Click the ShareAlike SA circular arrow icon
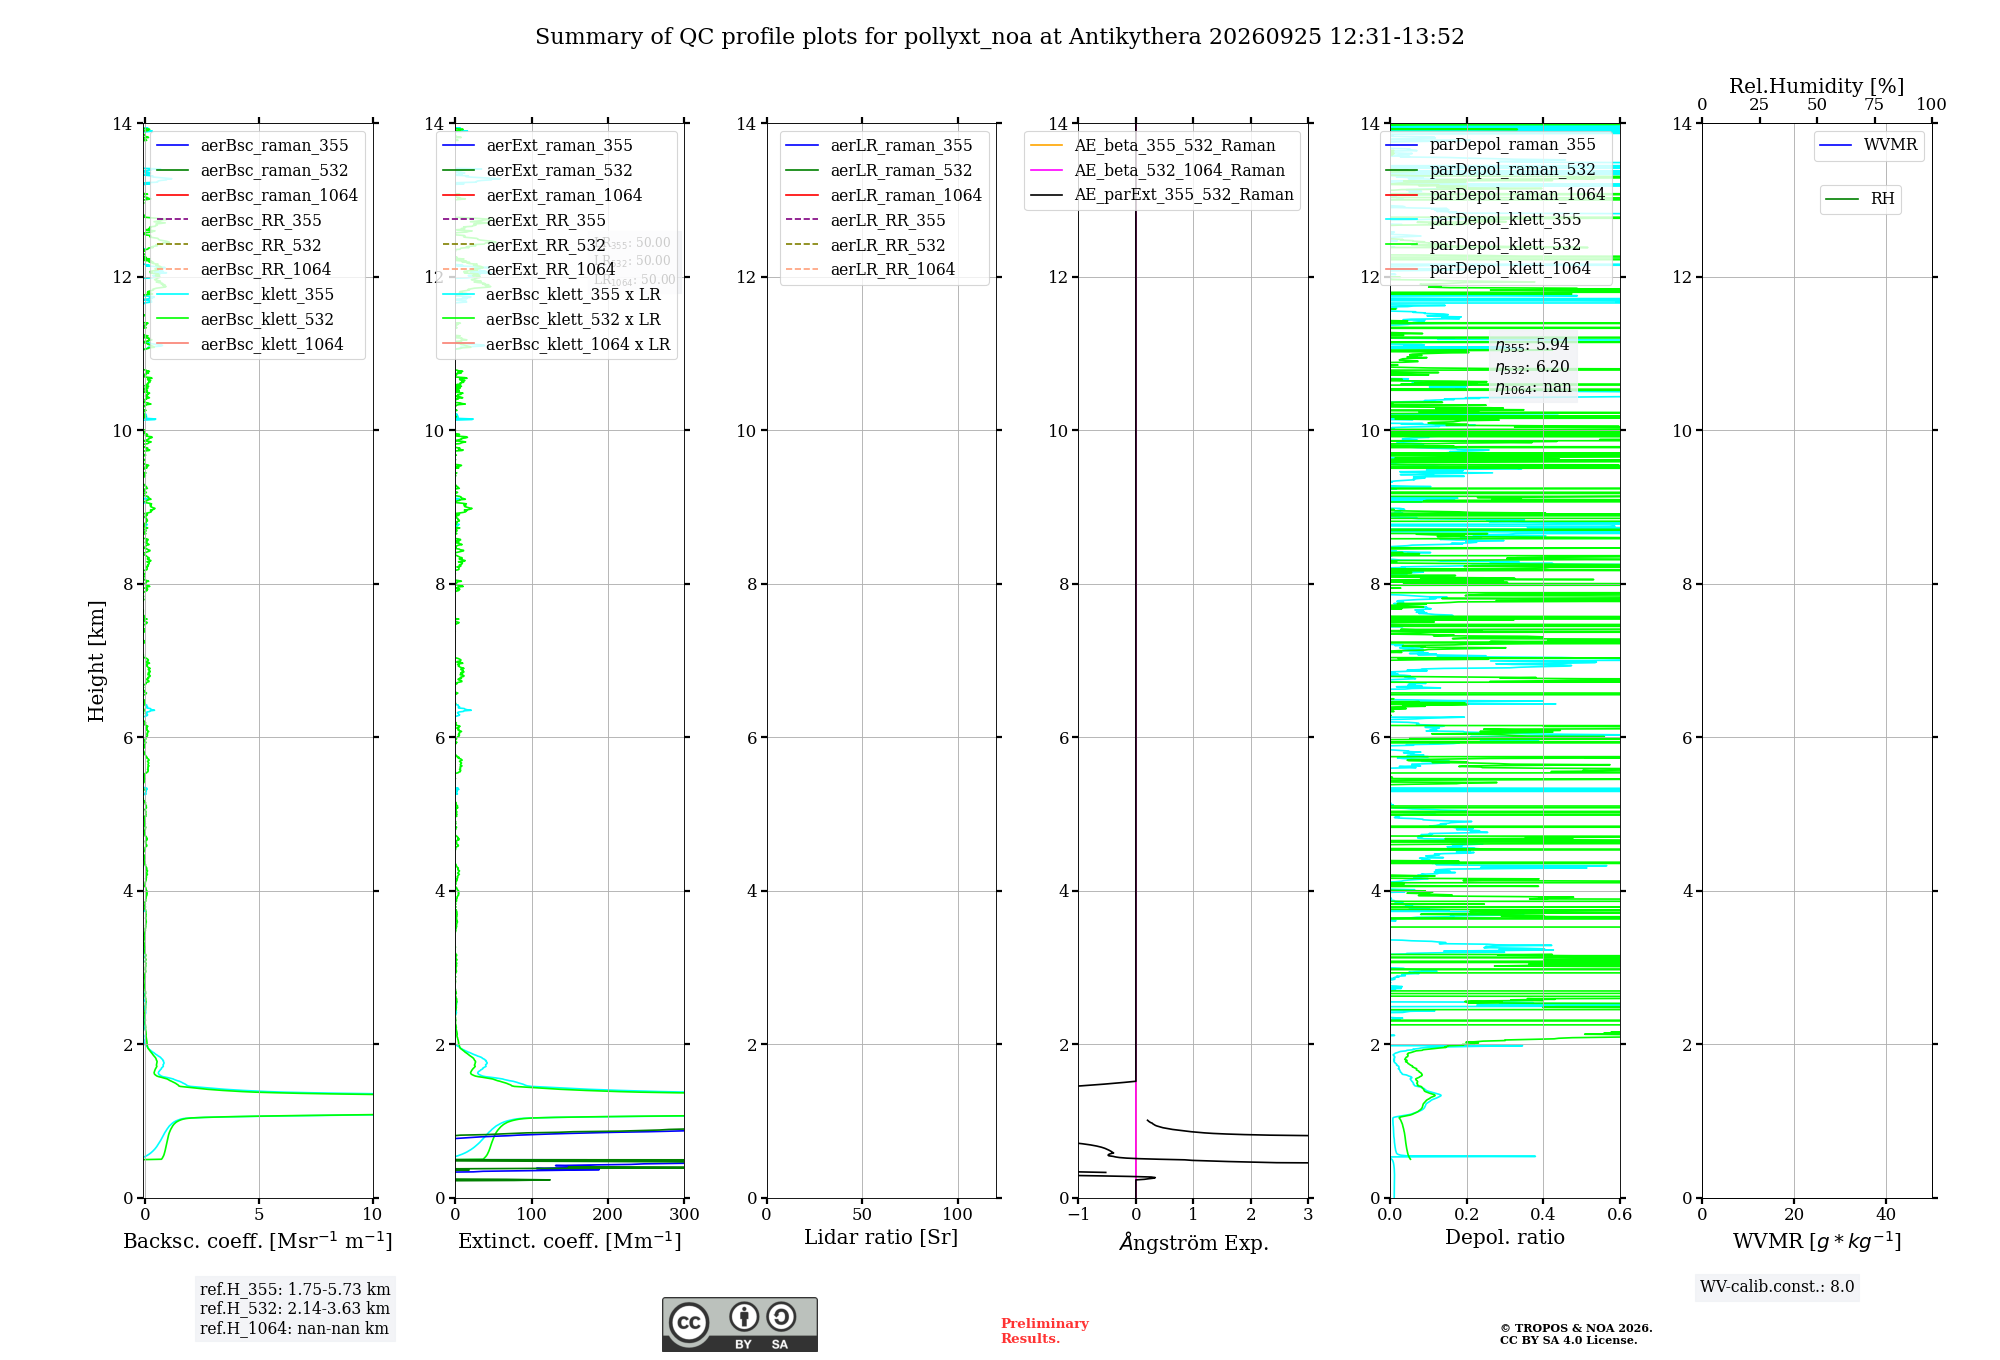This screenshot has height=1360, width=2000. [x=781, y=1316]
